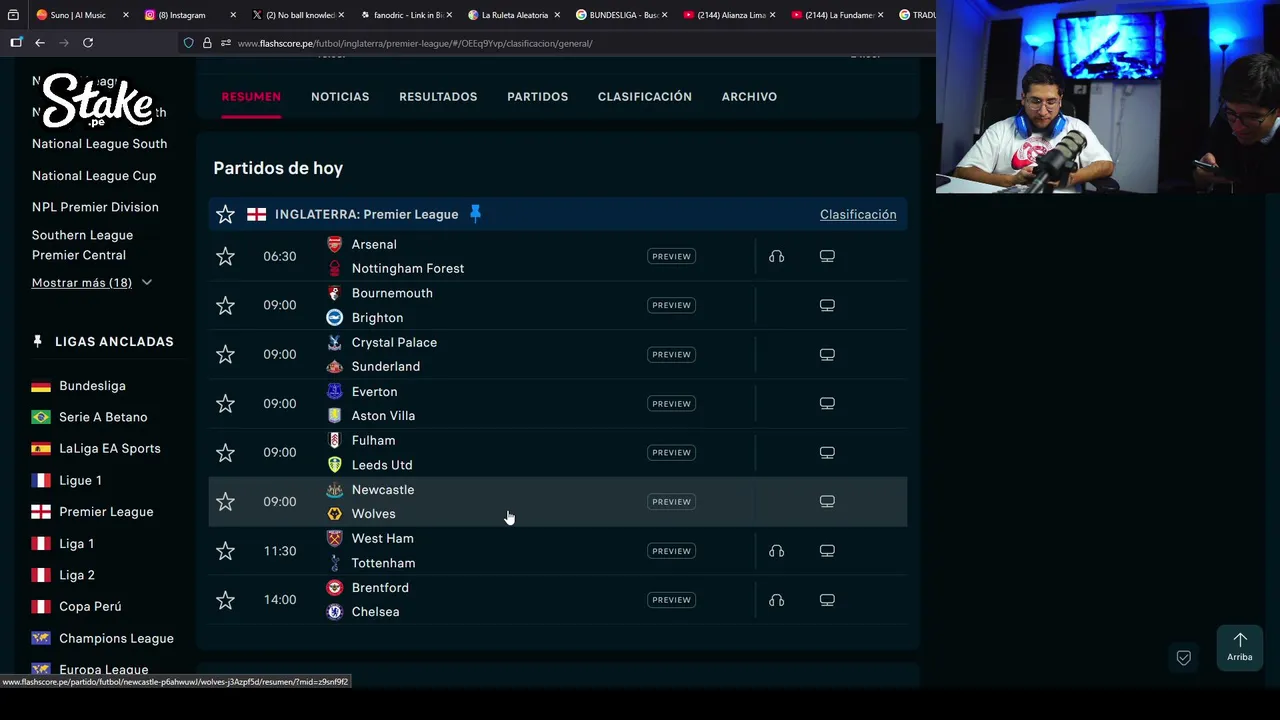Star the Fulham vs Leeds Utd match
Viewport: 1280px width, 720px height.
[x=225, y=452]
